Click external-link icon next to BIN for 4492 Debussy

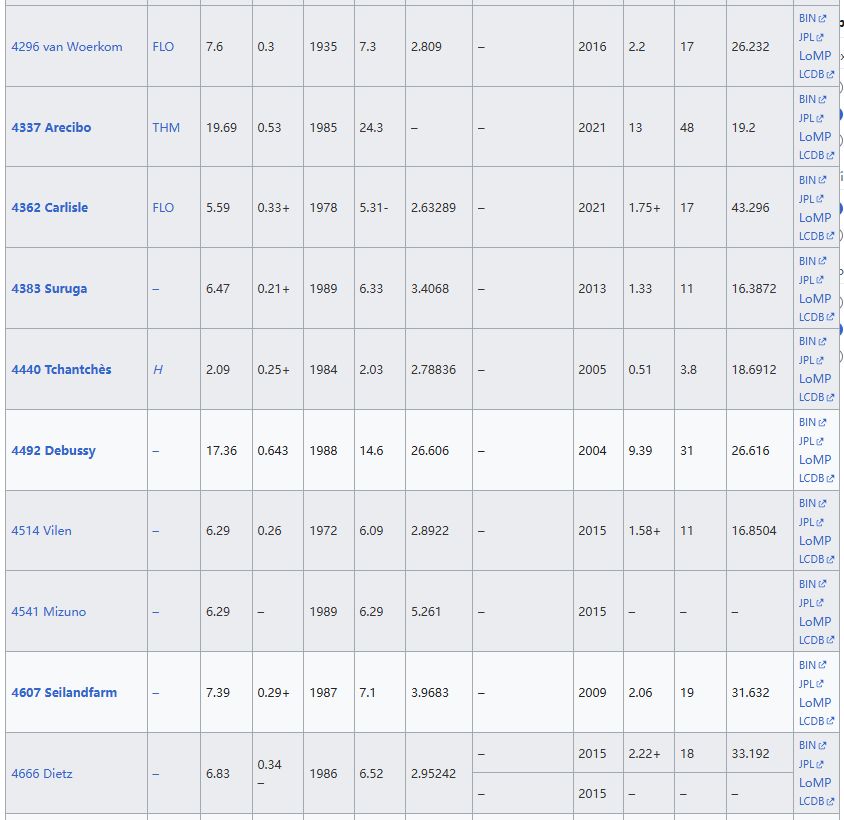coord(822,423)
